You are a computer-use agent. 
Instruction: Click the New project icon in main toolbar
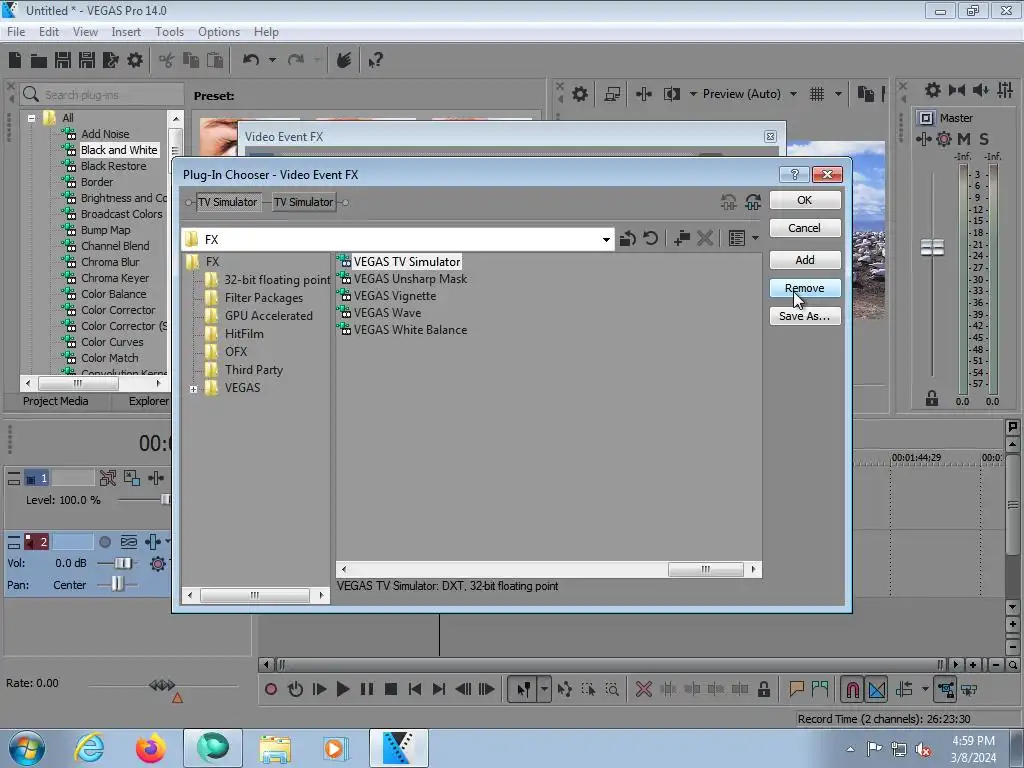click(15, 60)
